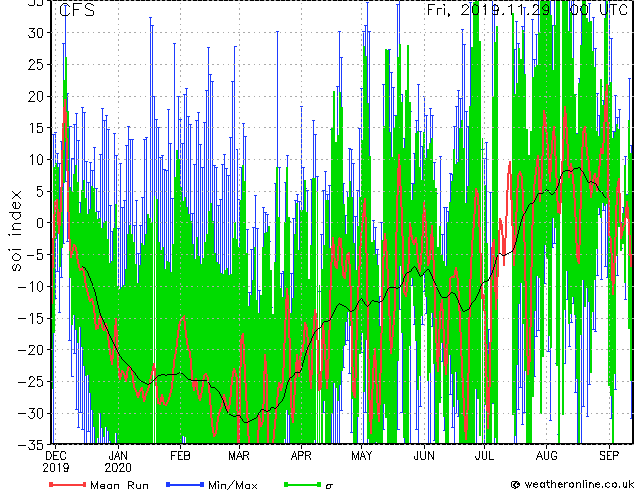Screen dimensions: 634x490
Task: Click the y-axis value -35
Action: [x=32, y=445]
